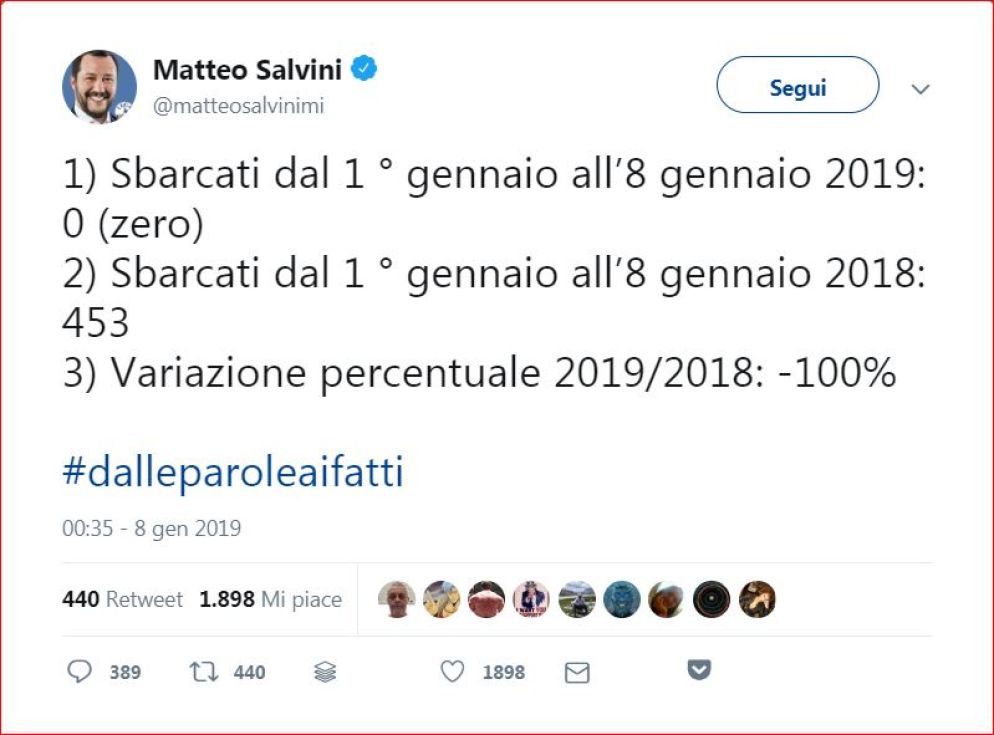The image size is (994, 735).
Task: Click the 00:35 - 8 gen 2019 timestamp
Action: tap(151, 528)
